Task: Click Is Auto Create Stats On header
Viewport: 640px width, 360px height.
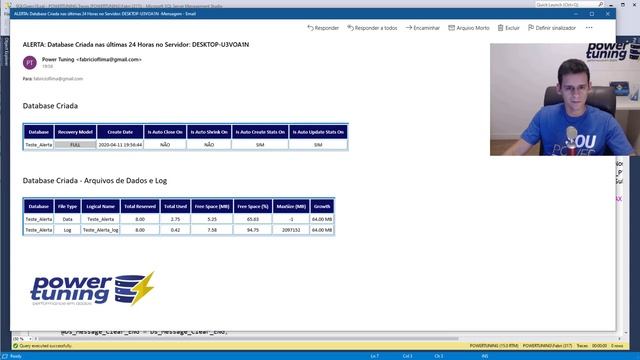Action: click(260, 132)
